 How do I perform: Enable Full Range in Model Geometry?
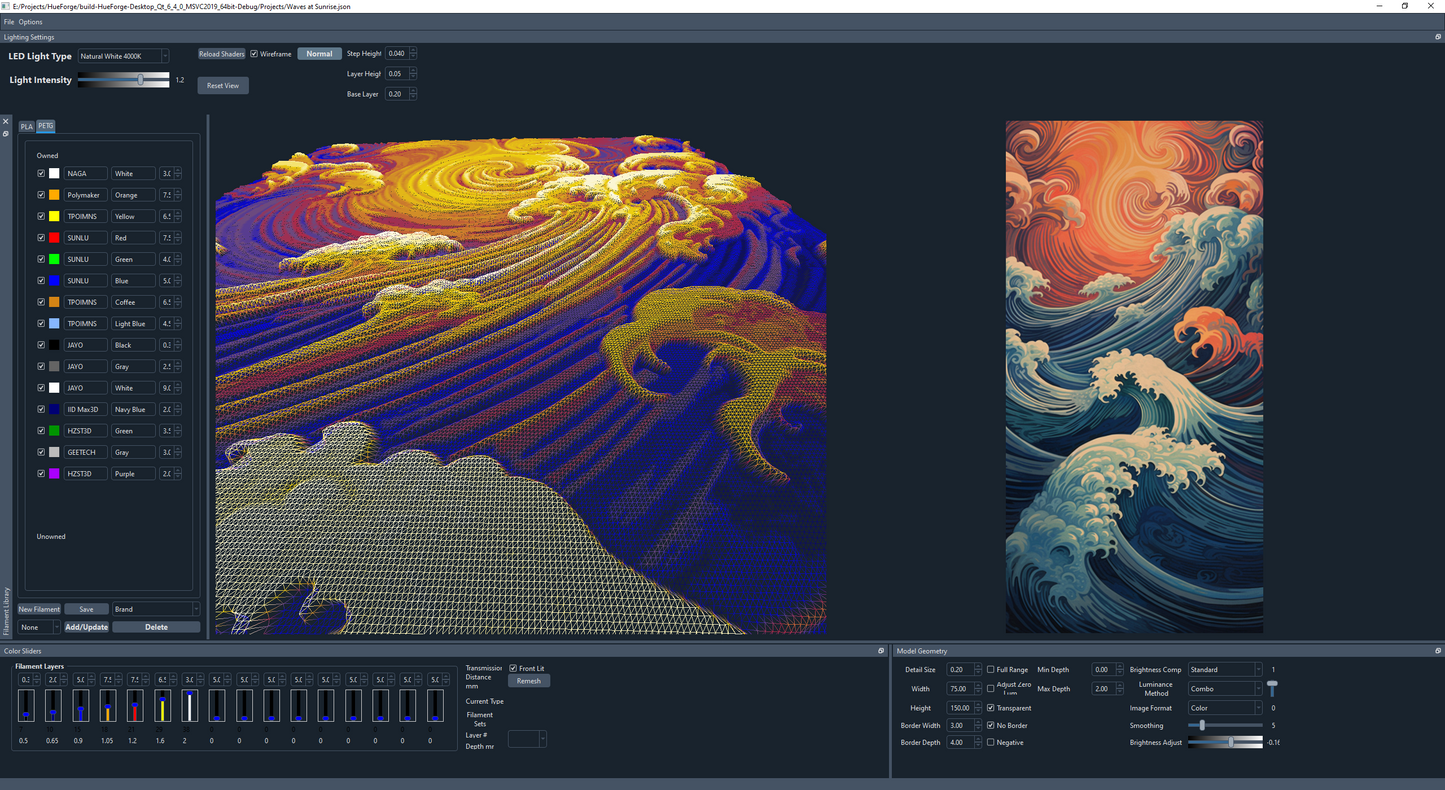988,669
